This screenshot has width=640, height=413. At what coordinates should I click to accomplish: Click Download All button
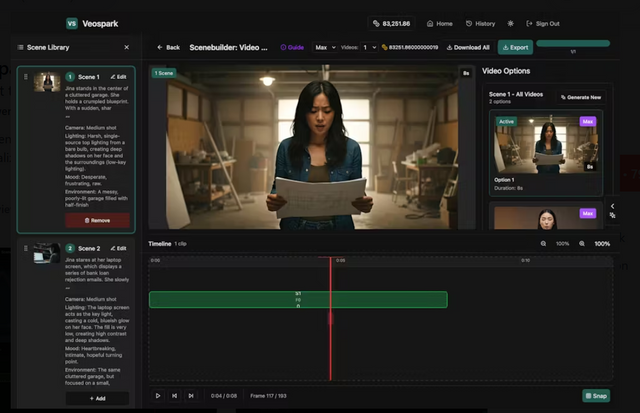pyautogui.click(x=468, y=47)
